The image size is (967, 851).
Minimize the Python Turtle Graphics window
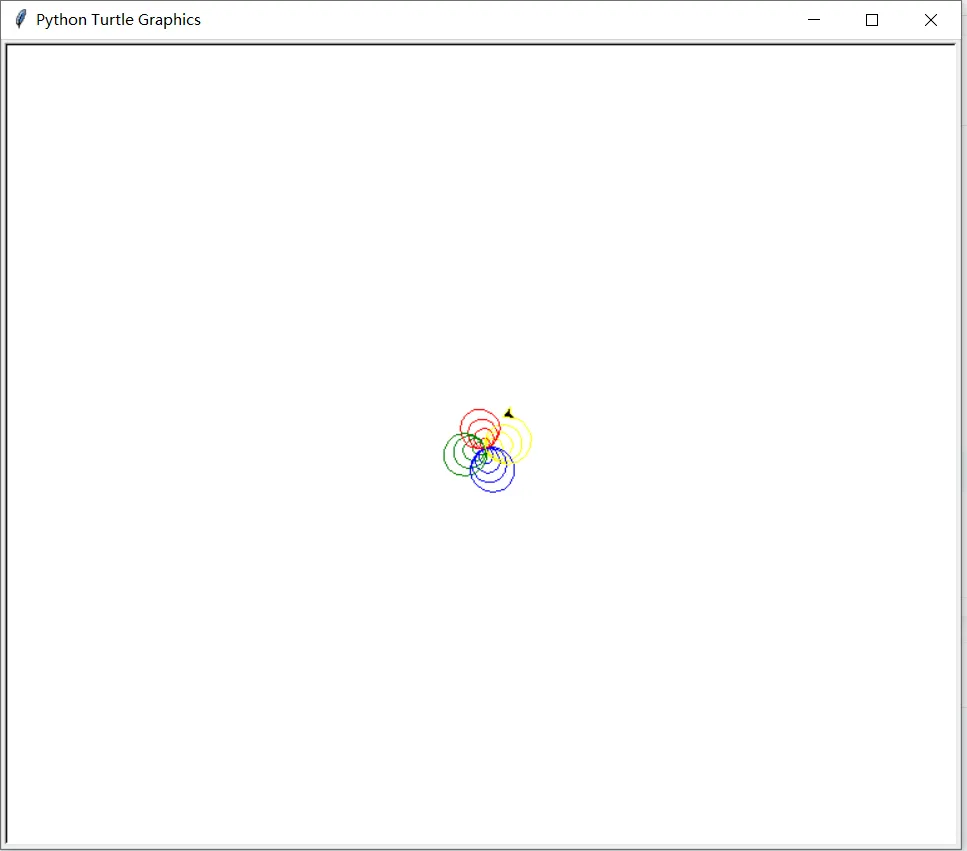pos(813,20)
